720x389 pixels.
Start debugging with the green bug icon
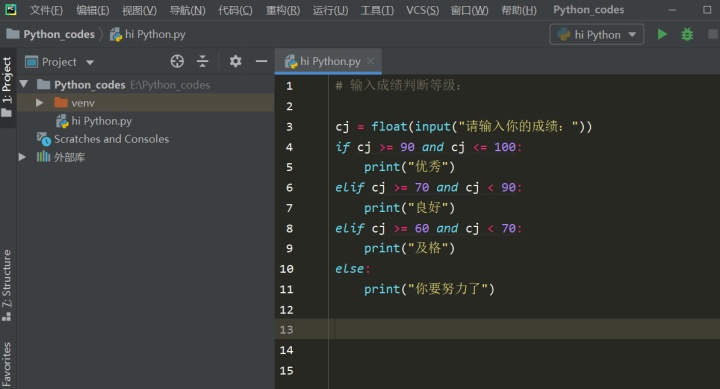click(x=687, y=34)
